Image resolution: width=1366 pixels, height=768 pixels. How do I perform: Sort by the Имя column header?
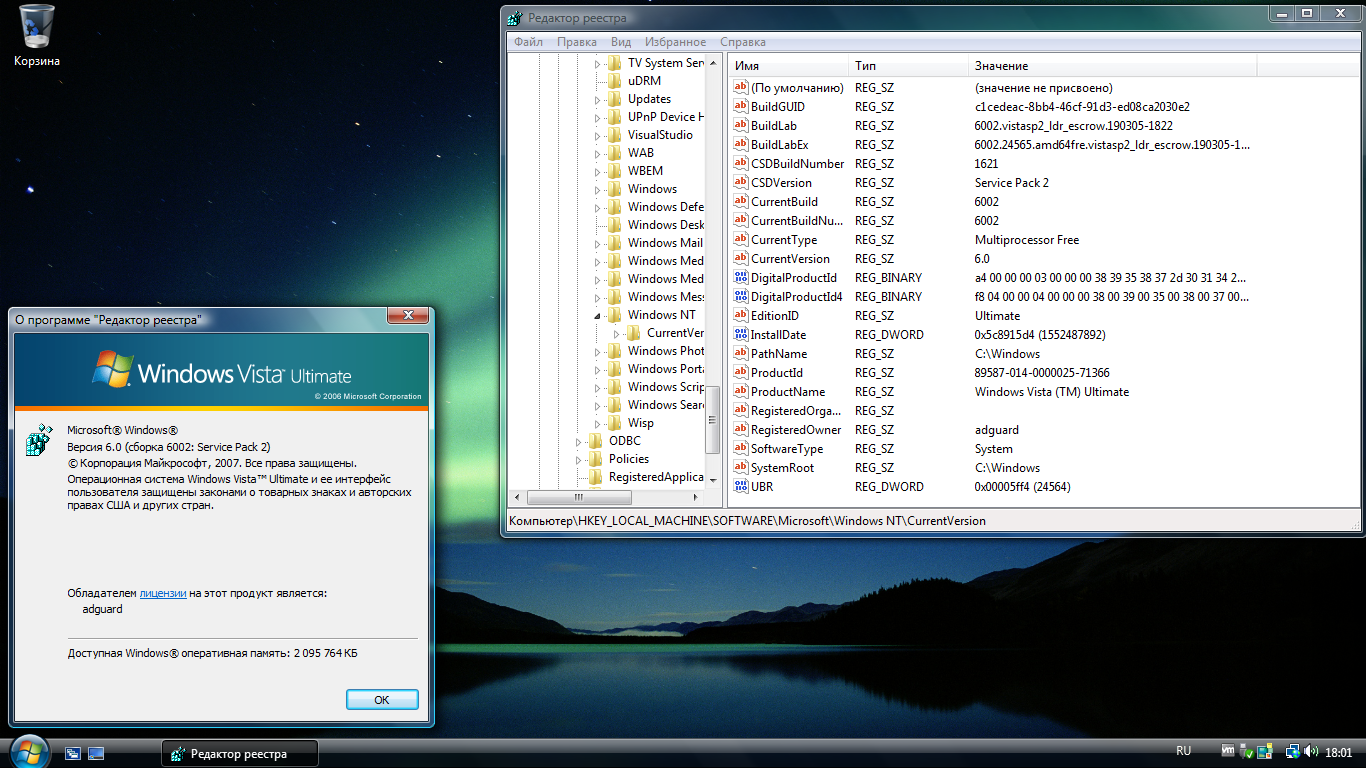[788, 65]
